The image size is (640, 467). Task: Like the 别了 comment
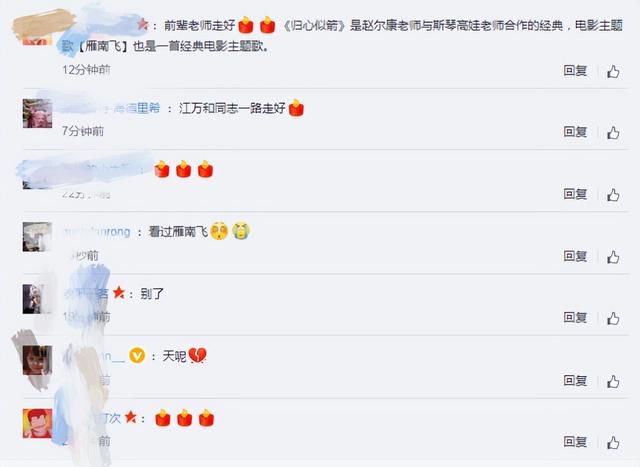[x=613, y=318]
